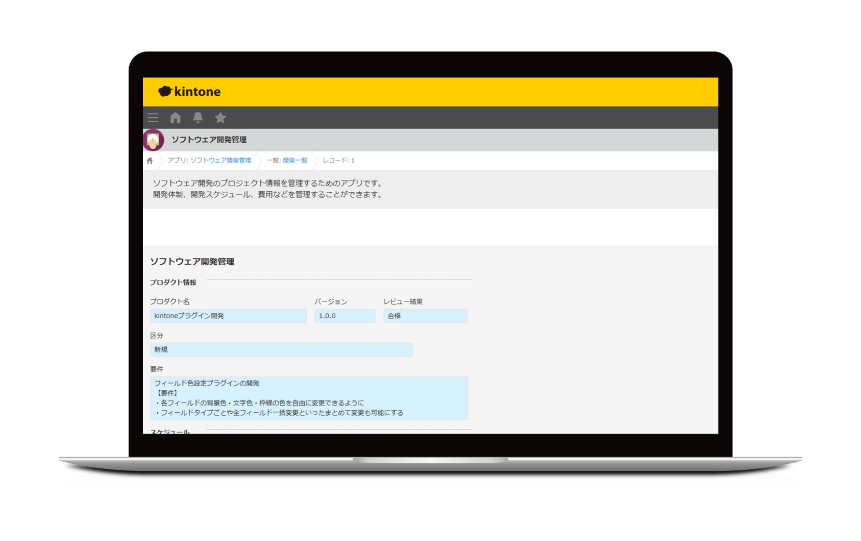Click the レコード: 1 breadcrumb item

(338, 160)
